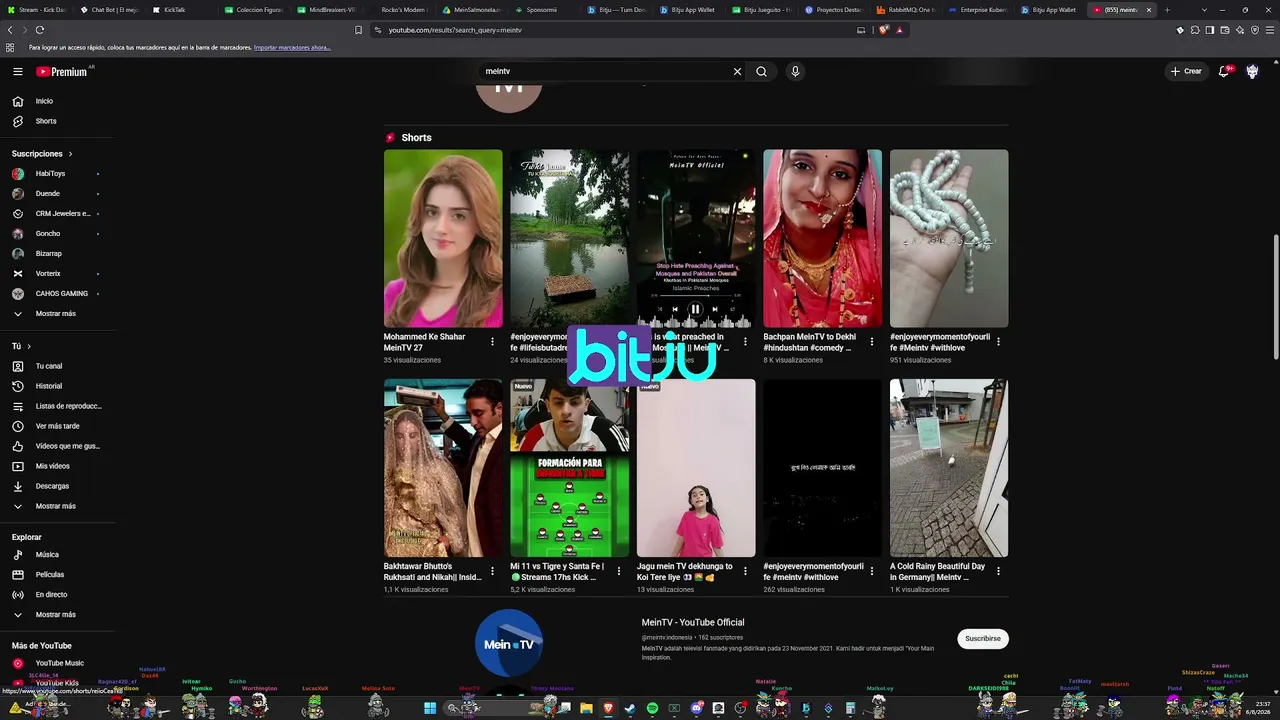Open options for Mohammed Ke Shahar short

(492, 342)
